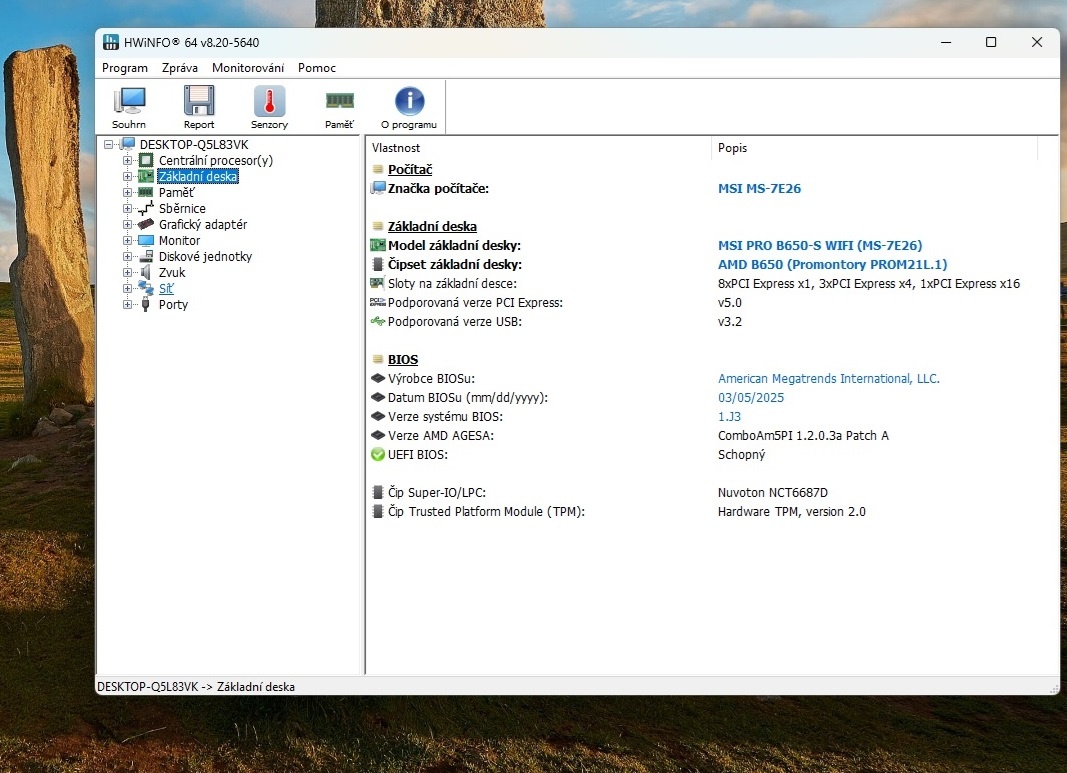Expand the Základní deska node
Viewport: 1067px width, 773px height.
(127, 176)
